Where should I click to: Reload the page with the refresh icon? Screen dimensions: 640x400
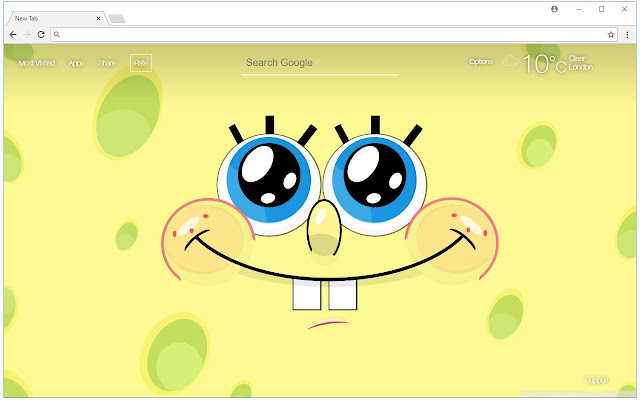[x=41, y=35]
